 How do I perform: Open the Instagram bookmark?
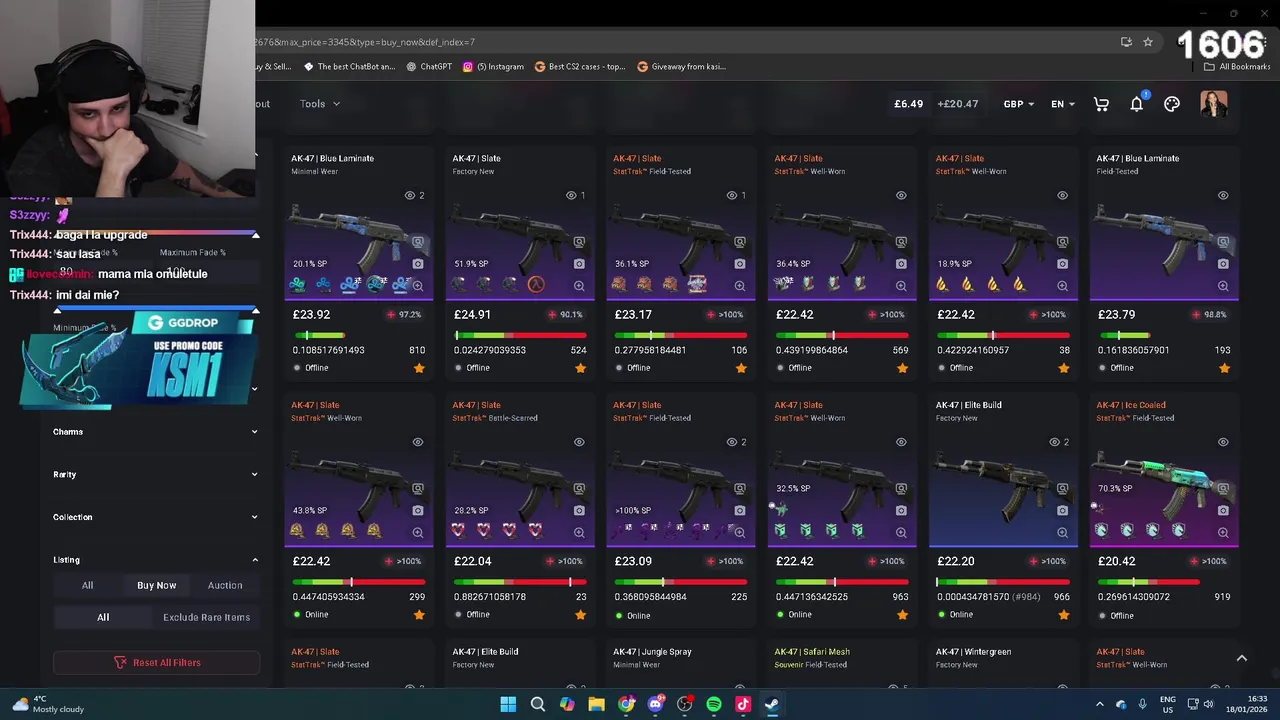pyautogui.click(x=493, y=67)
